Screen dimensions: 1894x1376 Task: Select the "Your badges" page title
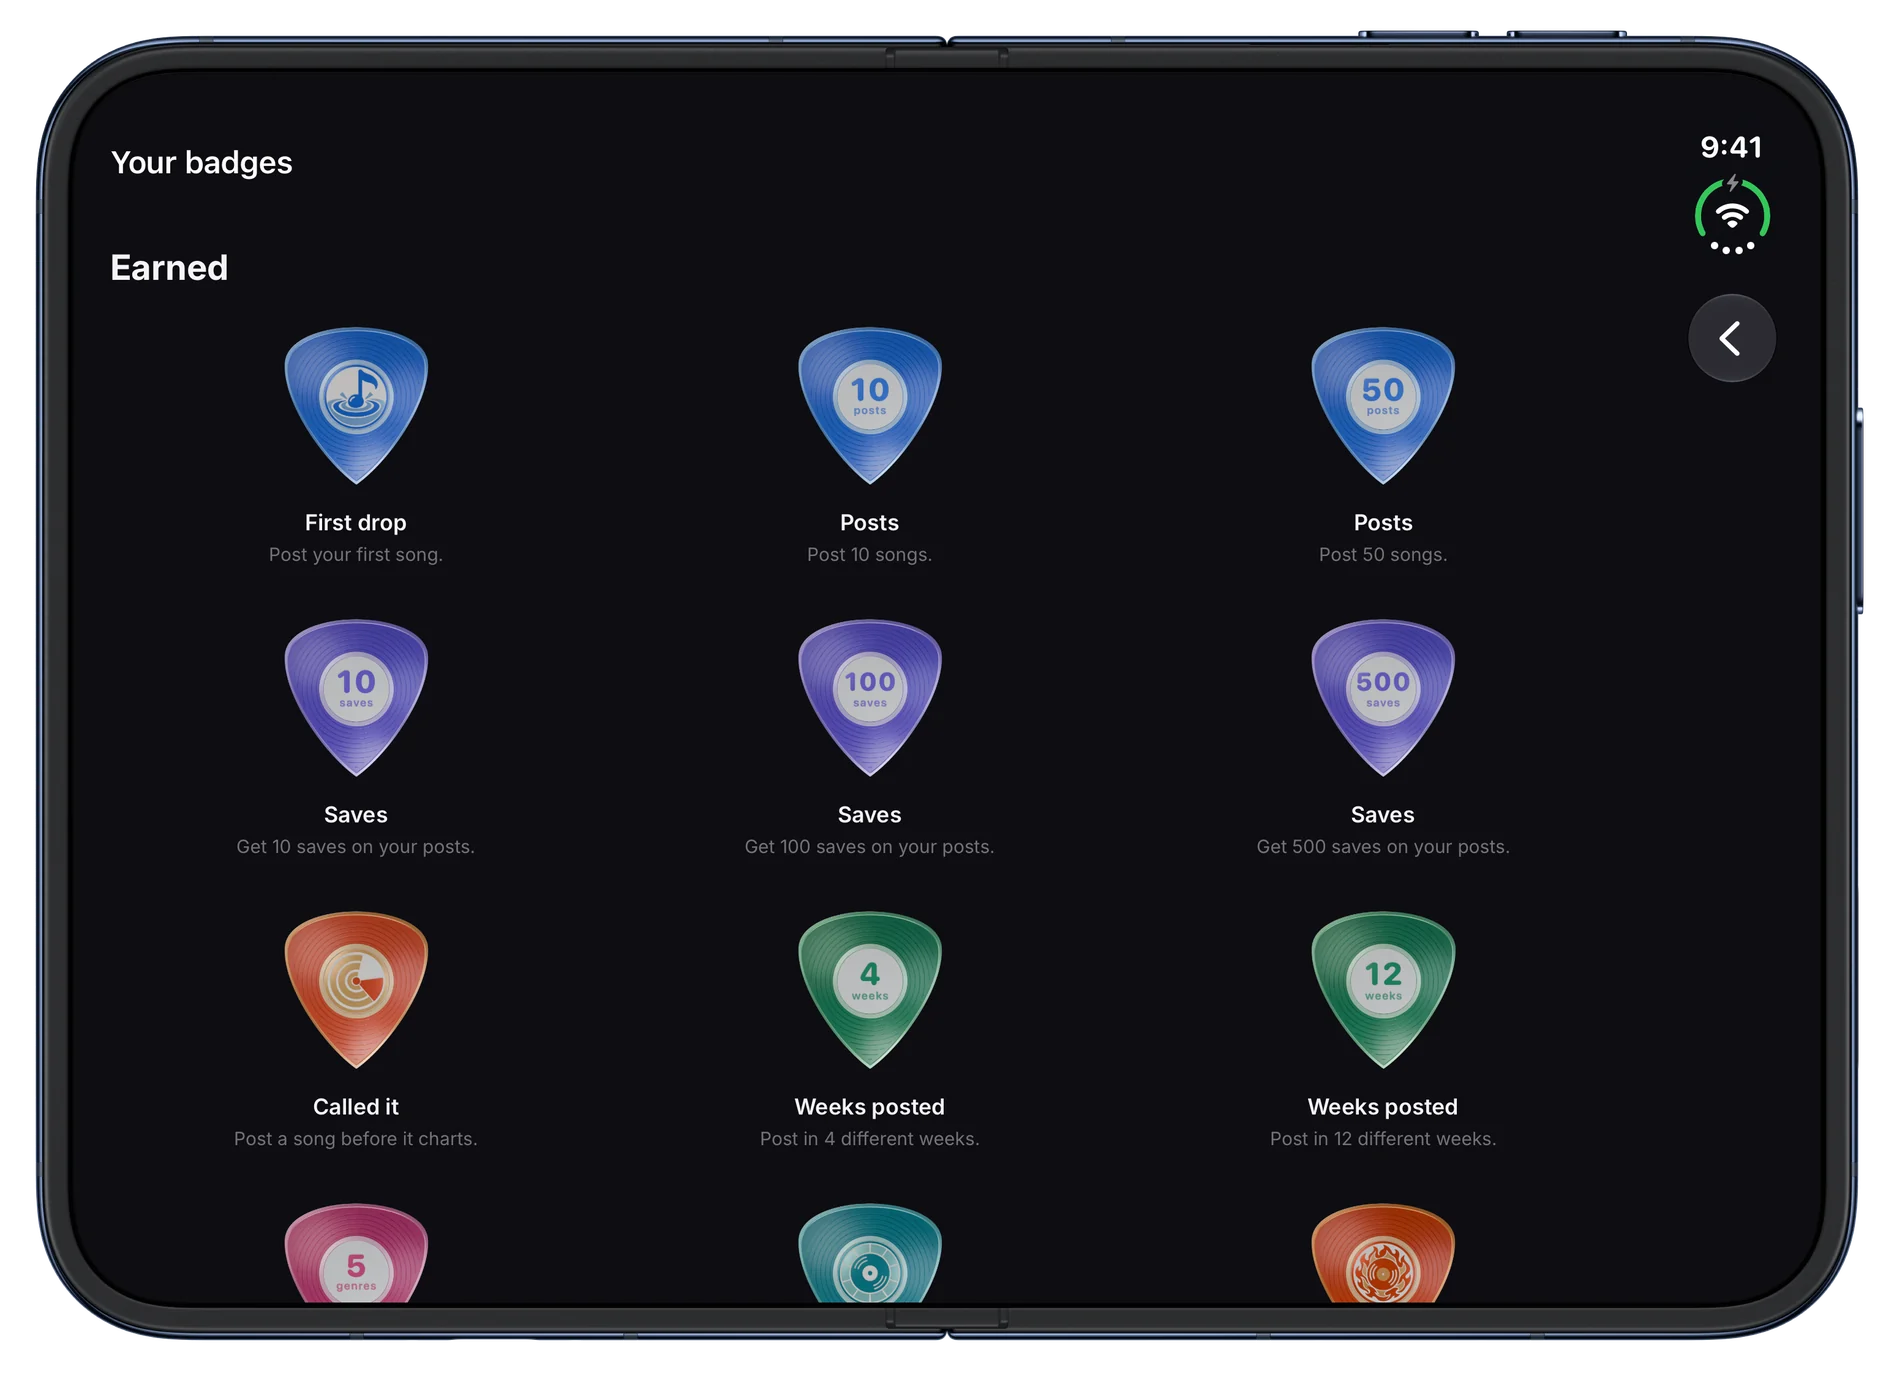pyautogui.click(x=202, y=163)
